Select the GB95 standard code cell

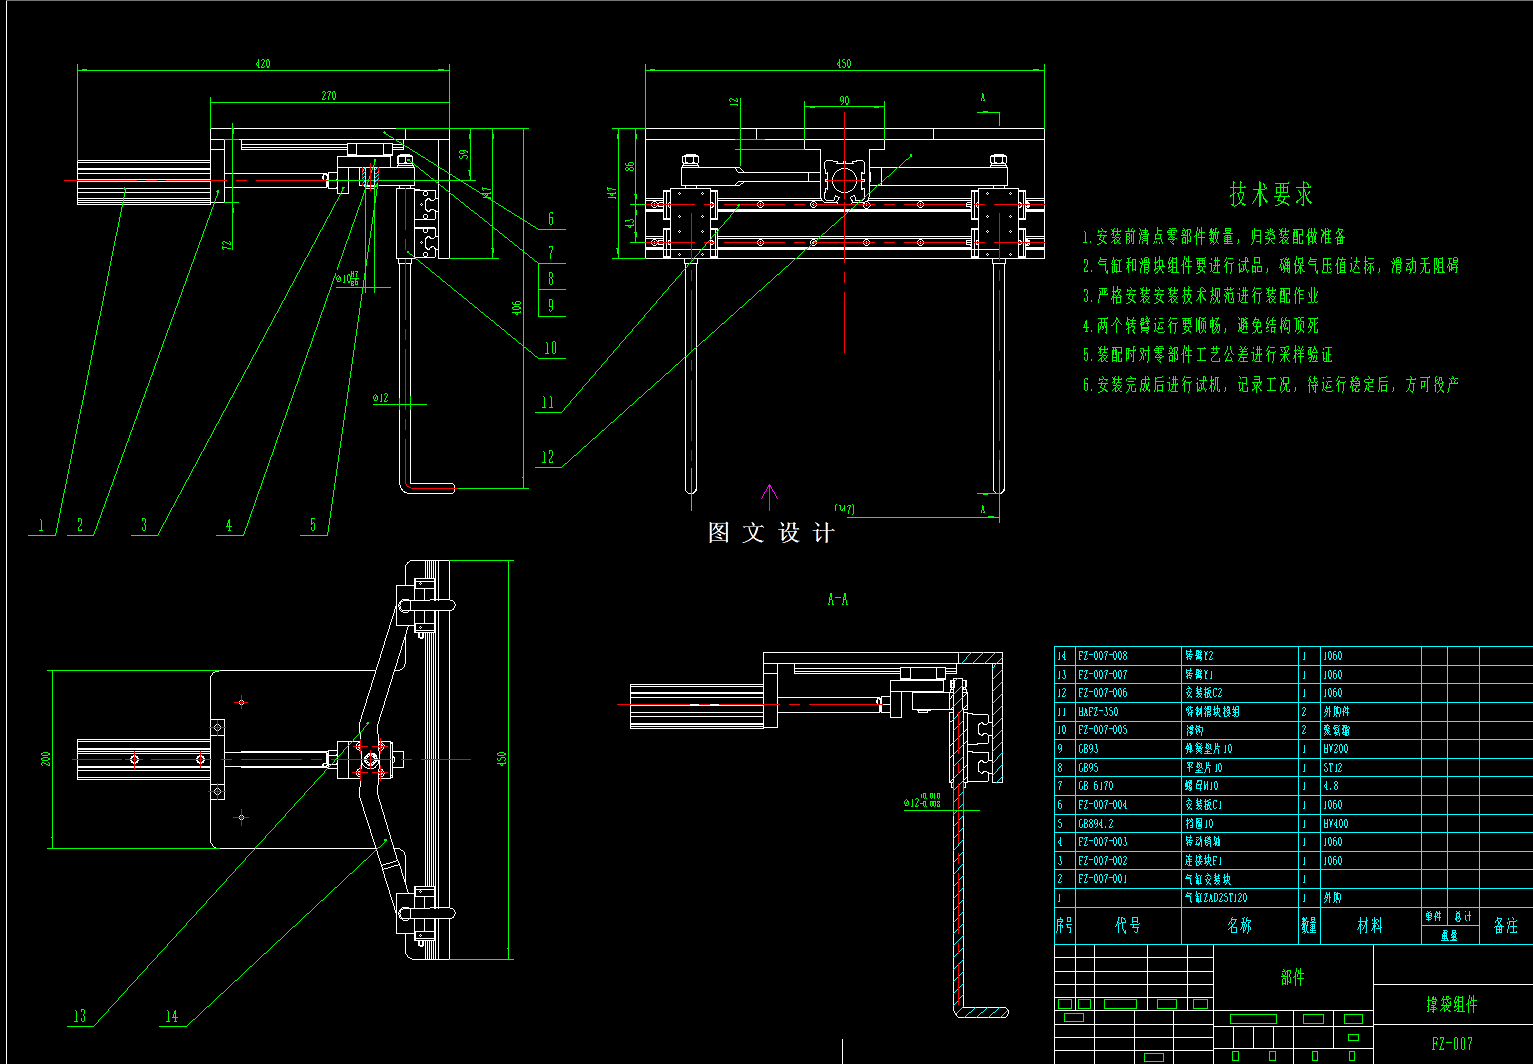(x=1088, y=768)
